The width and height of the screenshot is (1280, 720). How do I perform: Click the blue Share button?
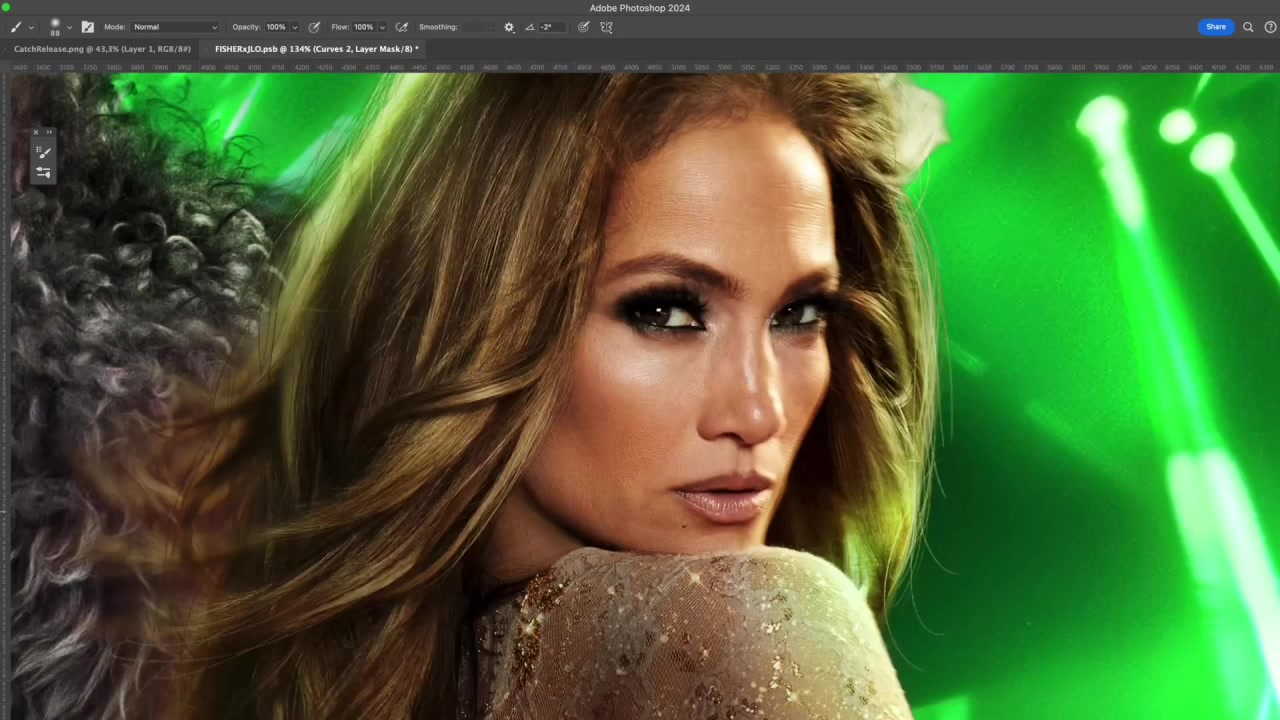click(1216, 27)
